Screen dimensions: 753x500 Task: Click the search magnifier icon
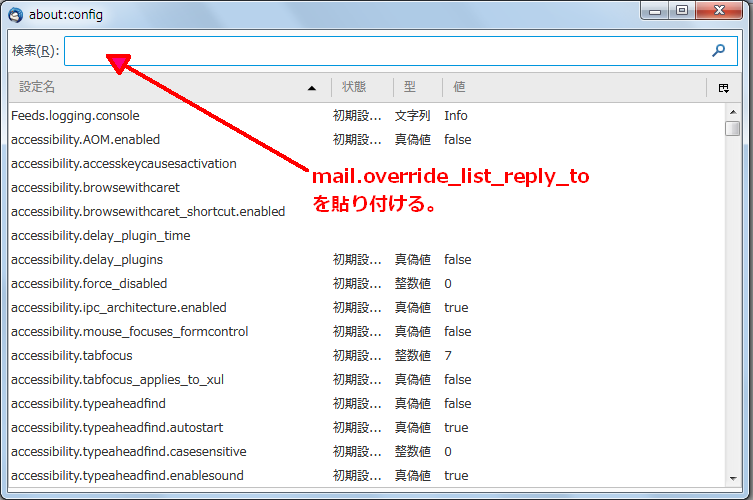click(x=718, y=50)
